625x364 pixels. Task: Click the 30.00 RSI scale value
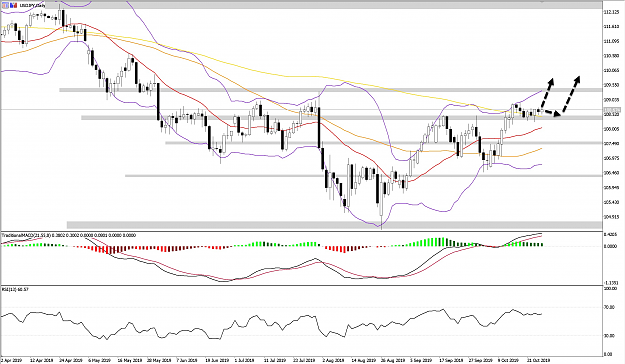(x=609, y=336)
